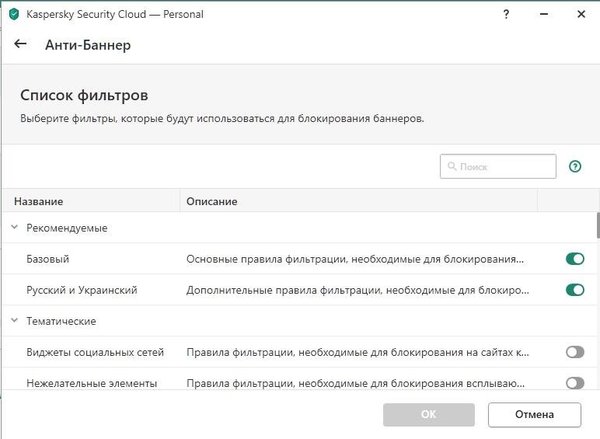Click the Описание column header
600x439 pixels.
pos(212,201)
